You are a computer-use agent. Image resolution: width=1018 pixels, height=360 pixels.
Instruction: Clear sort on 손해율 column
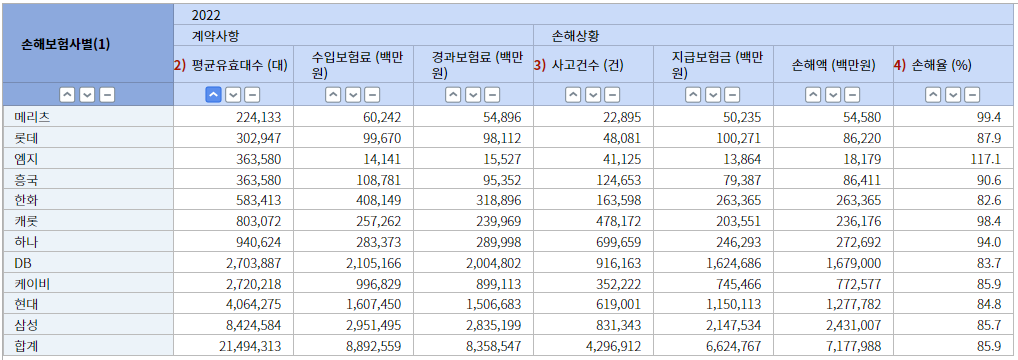(x=972, y=95)
